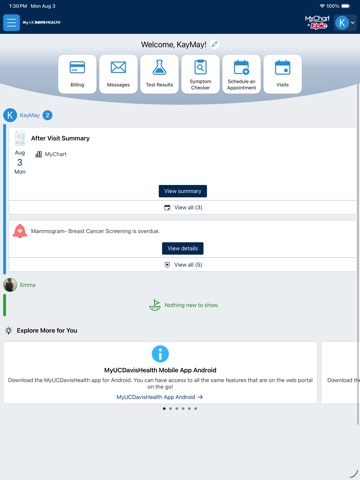Open MyUCDavisHealth App Android link
Screen dimensions: 360x480
(159, 397)
